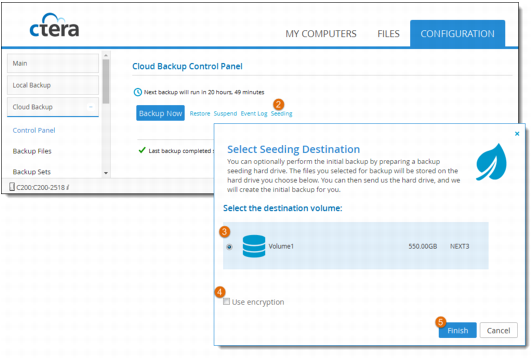
Task: Open Backup Sets in sidebar
Action: coord(32,172)
